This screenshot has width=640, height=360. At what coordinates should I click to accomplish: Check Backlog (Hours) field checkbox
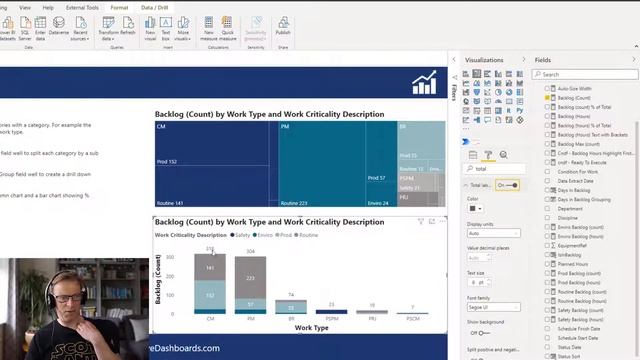pyautogui.click(x=547, y=116)
